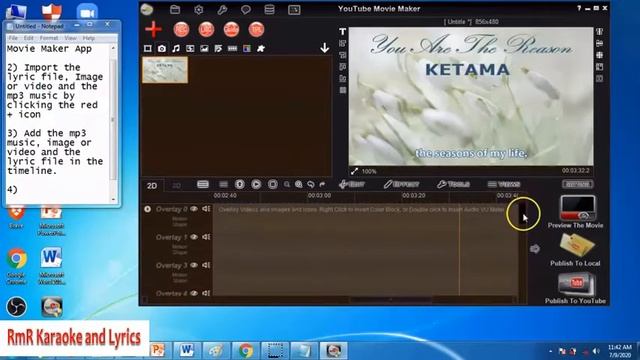640x360 pixels.
Task: Collapse the Overlay 0 track round arrow
Action: pos(147,209)
